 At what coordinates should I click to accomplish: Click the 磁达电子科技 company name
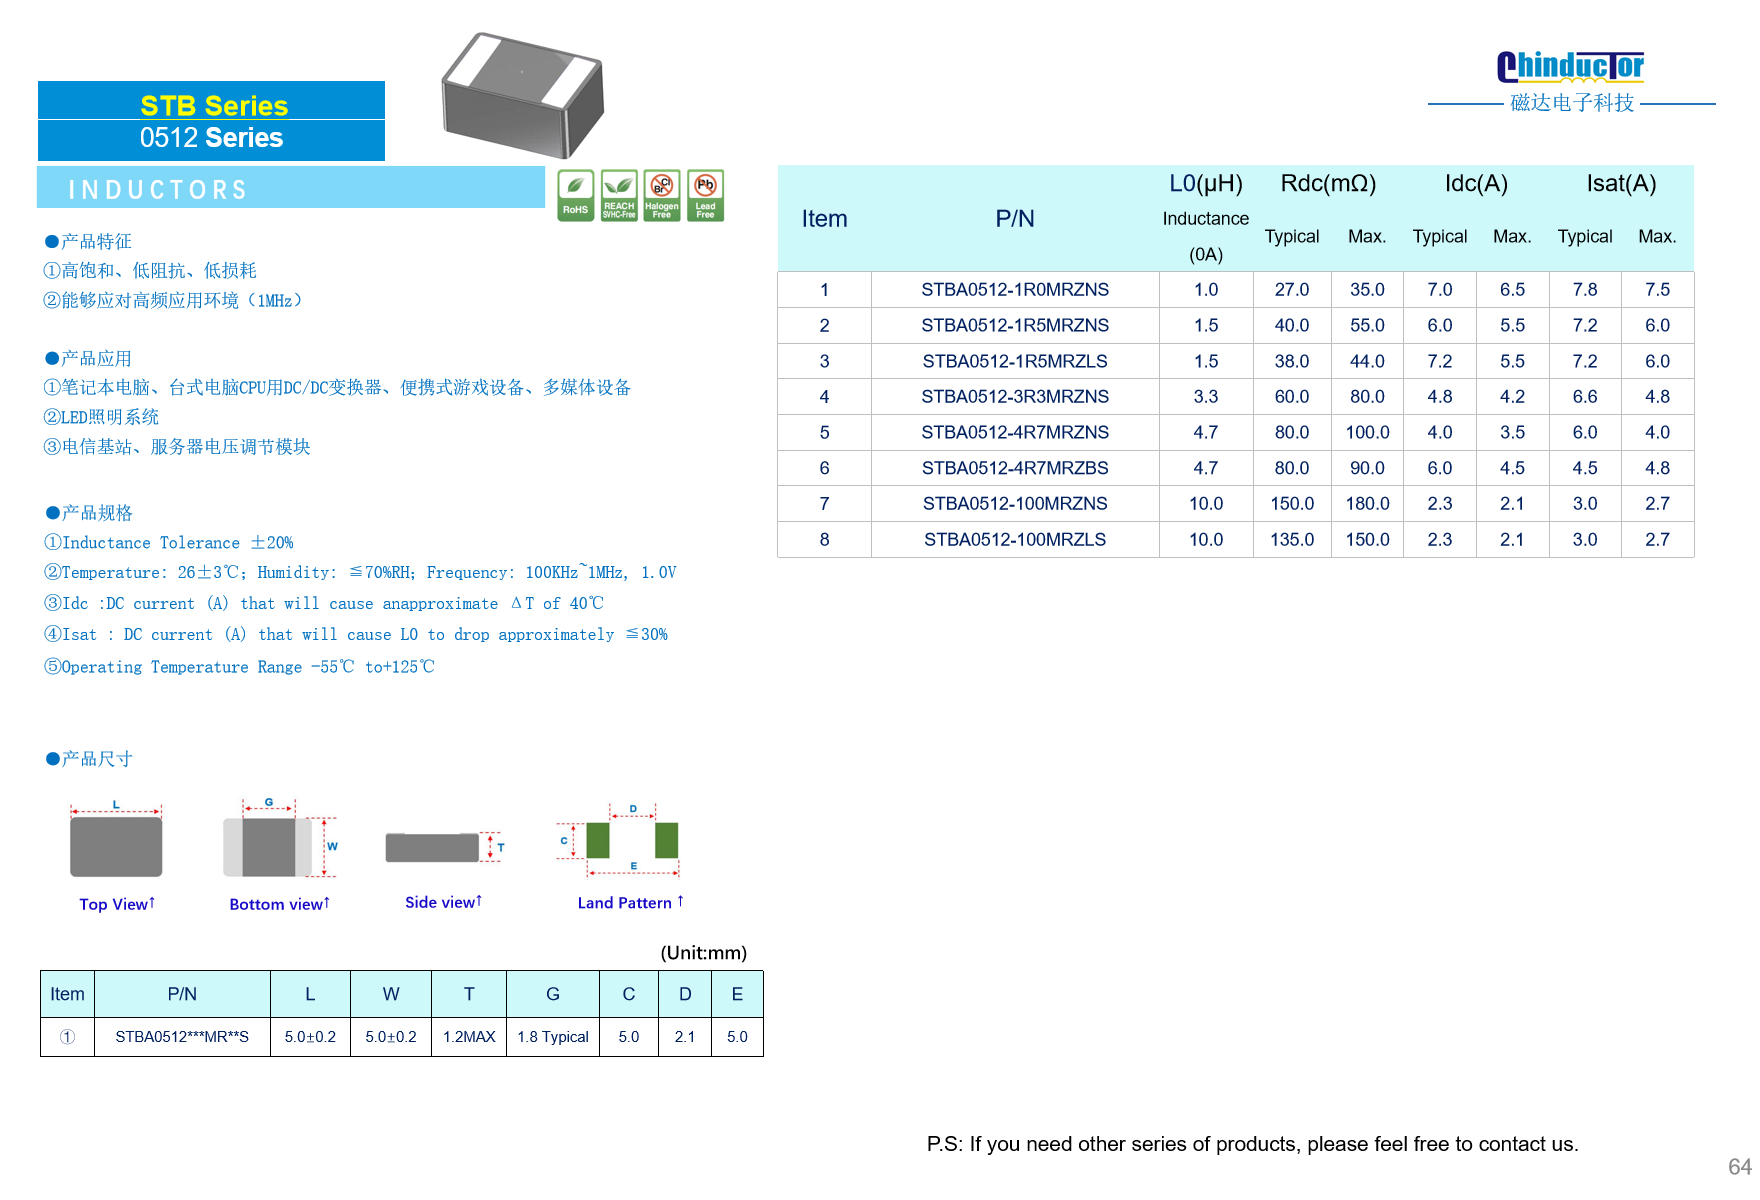coord(1572,103)
